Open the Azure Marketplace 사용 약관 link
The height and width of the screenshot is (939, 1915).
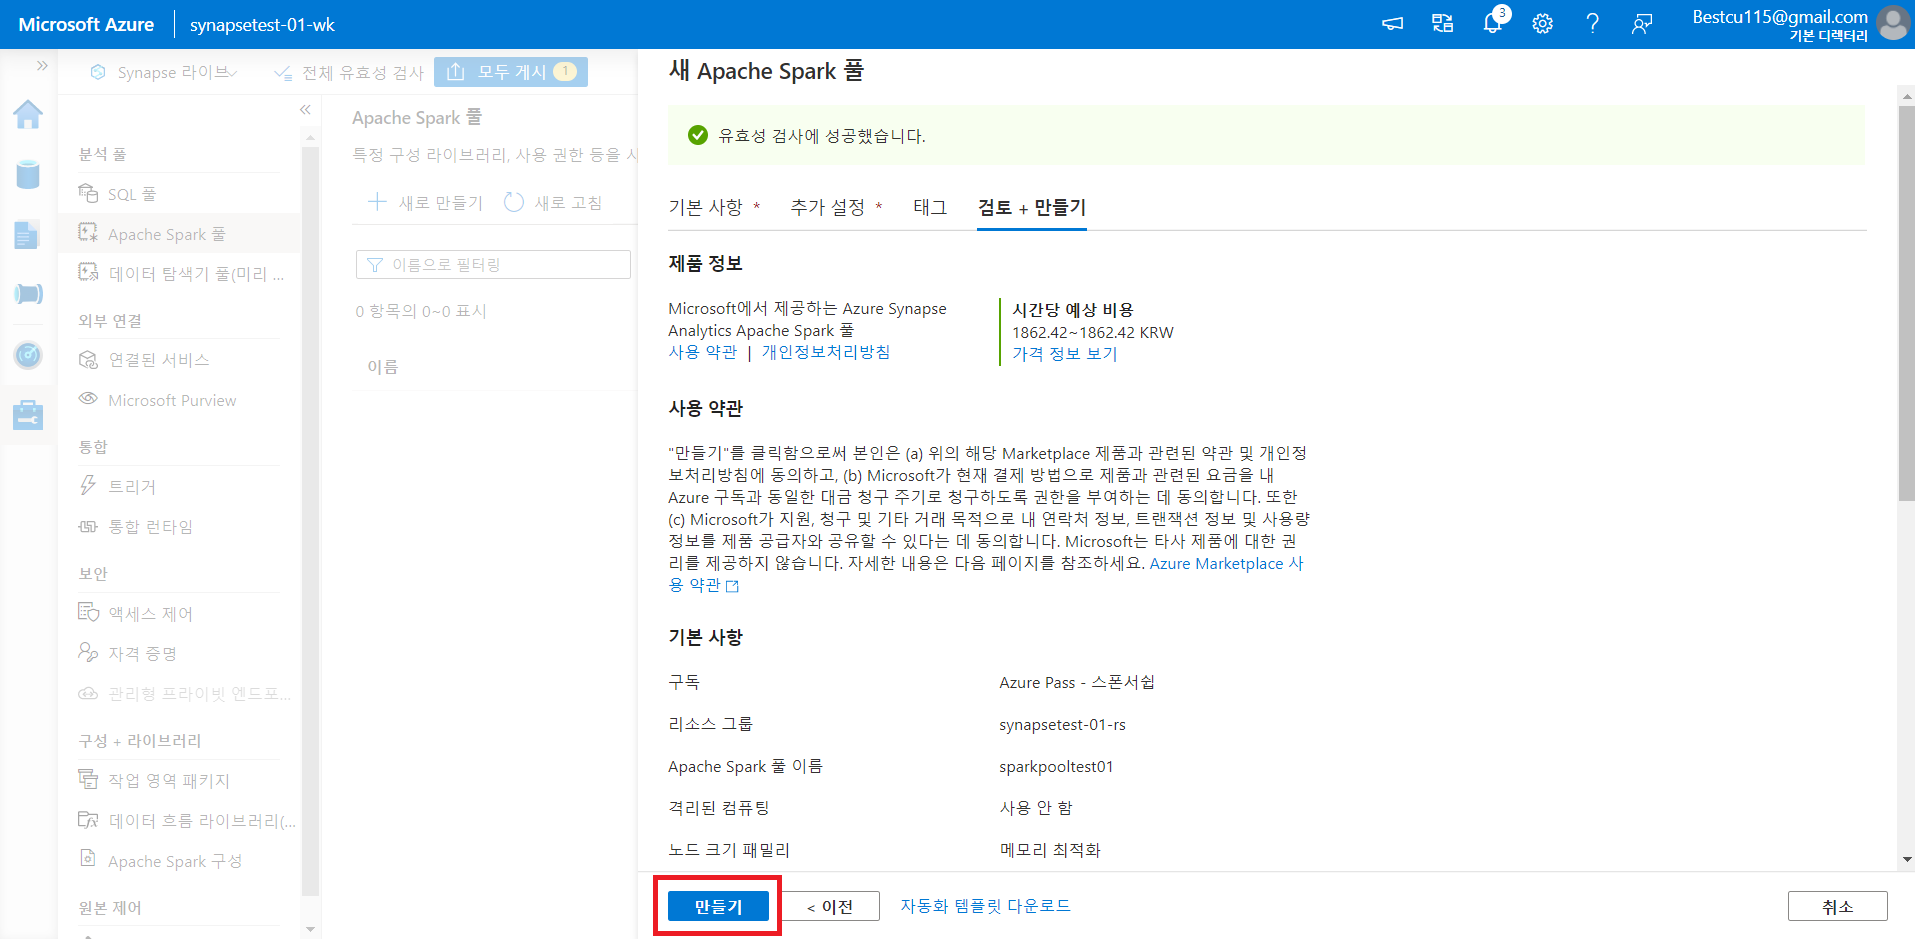[1226, 564]
